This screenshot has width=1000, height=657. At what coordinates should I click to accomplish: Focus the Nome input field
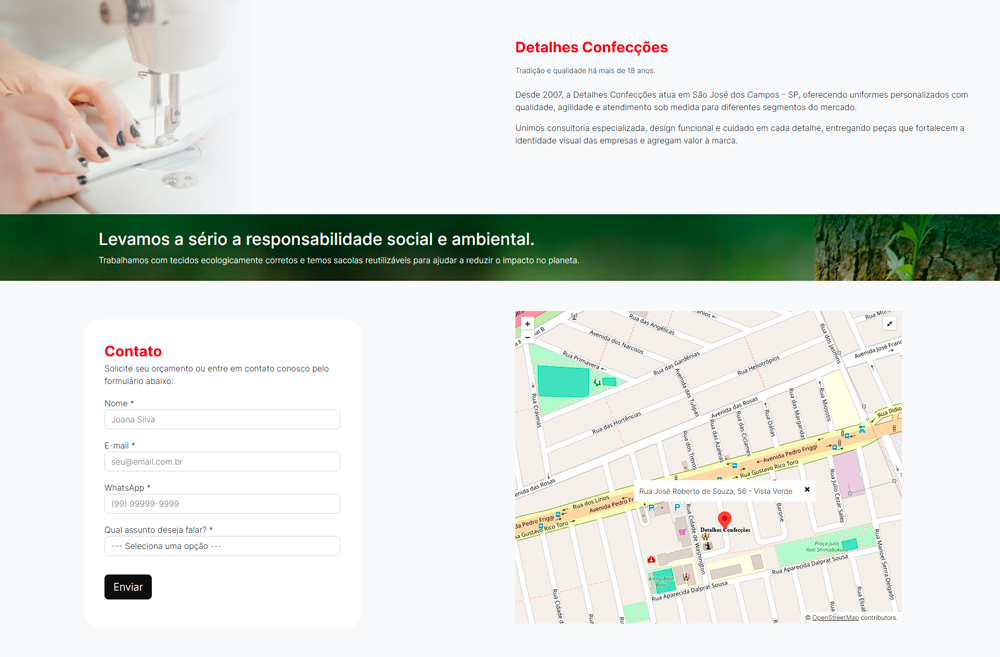222,420
